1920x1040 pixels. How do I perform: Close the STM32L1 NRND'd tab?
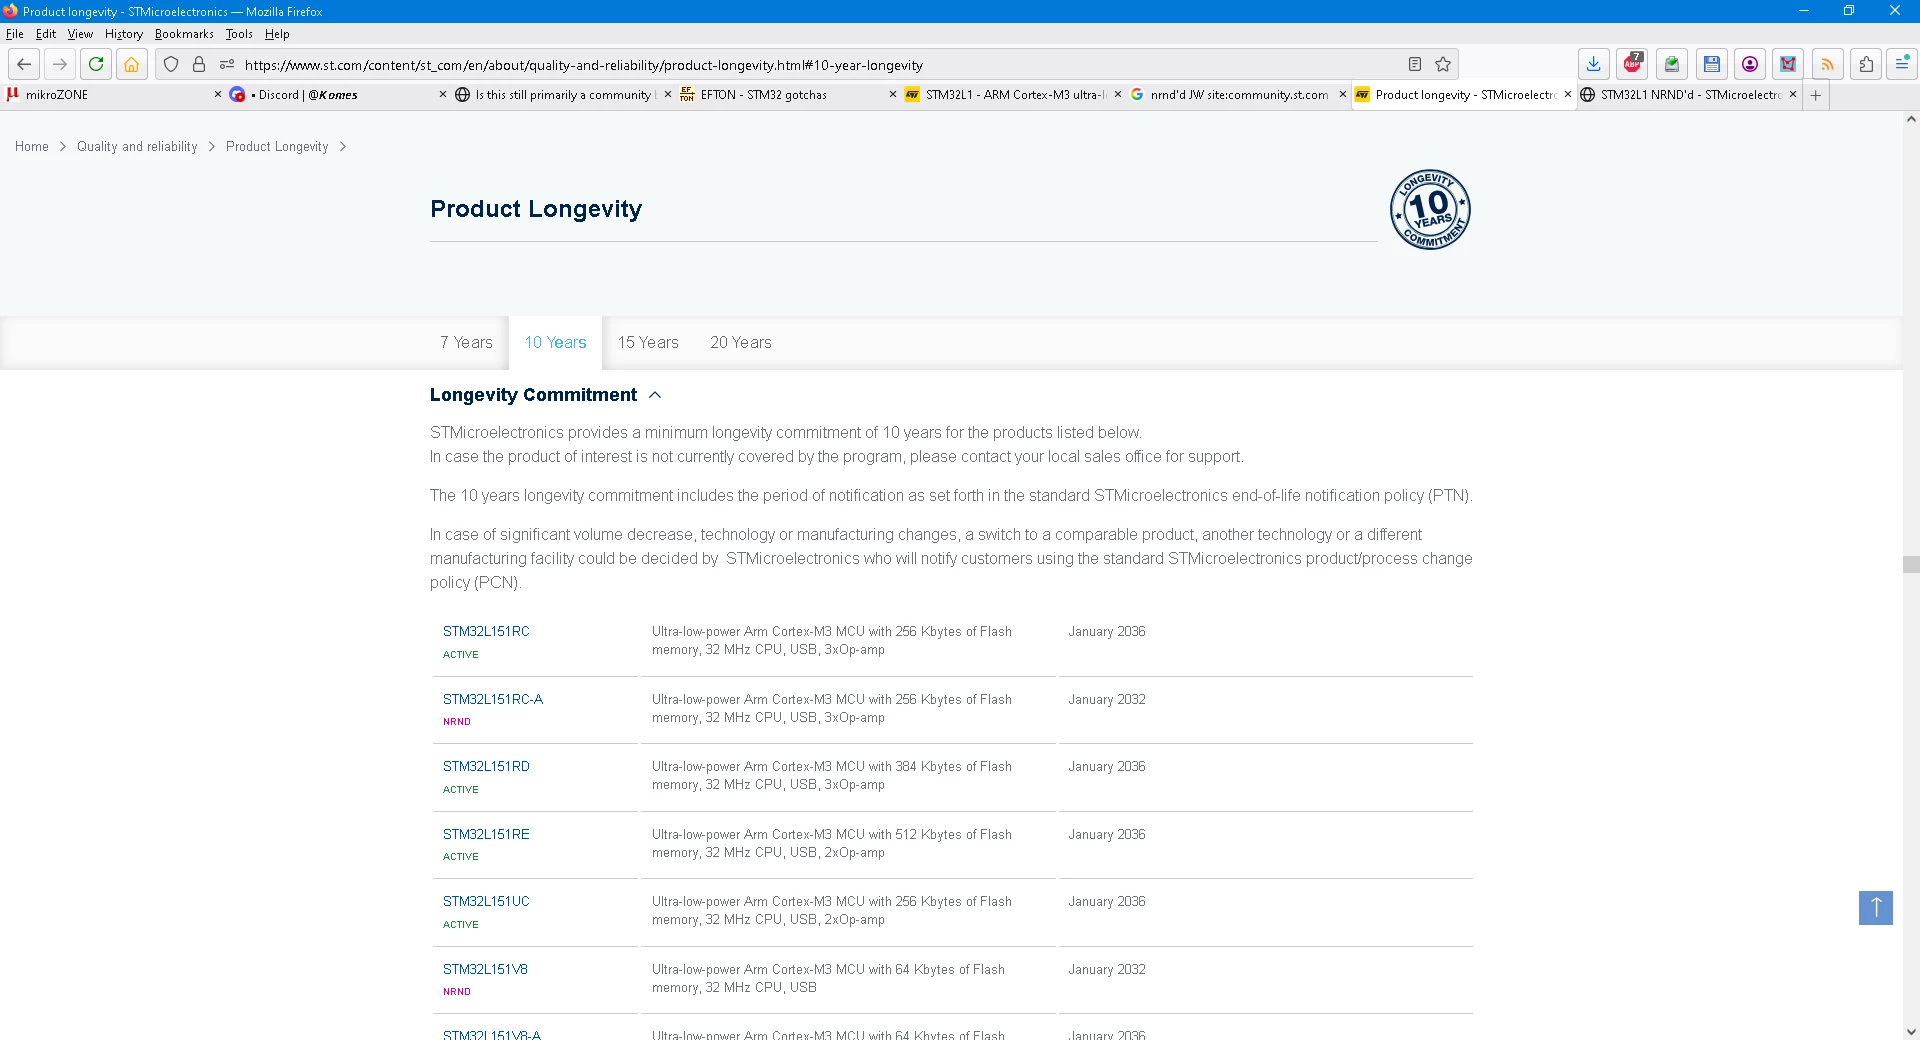coord(1793,94)
